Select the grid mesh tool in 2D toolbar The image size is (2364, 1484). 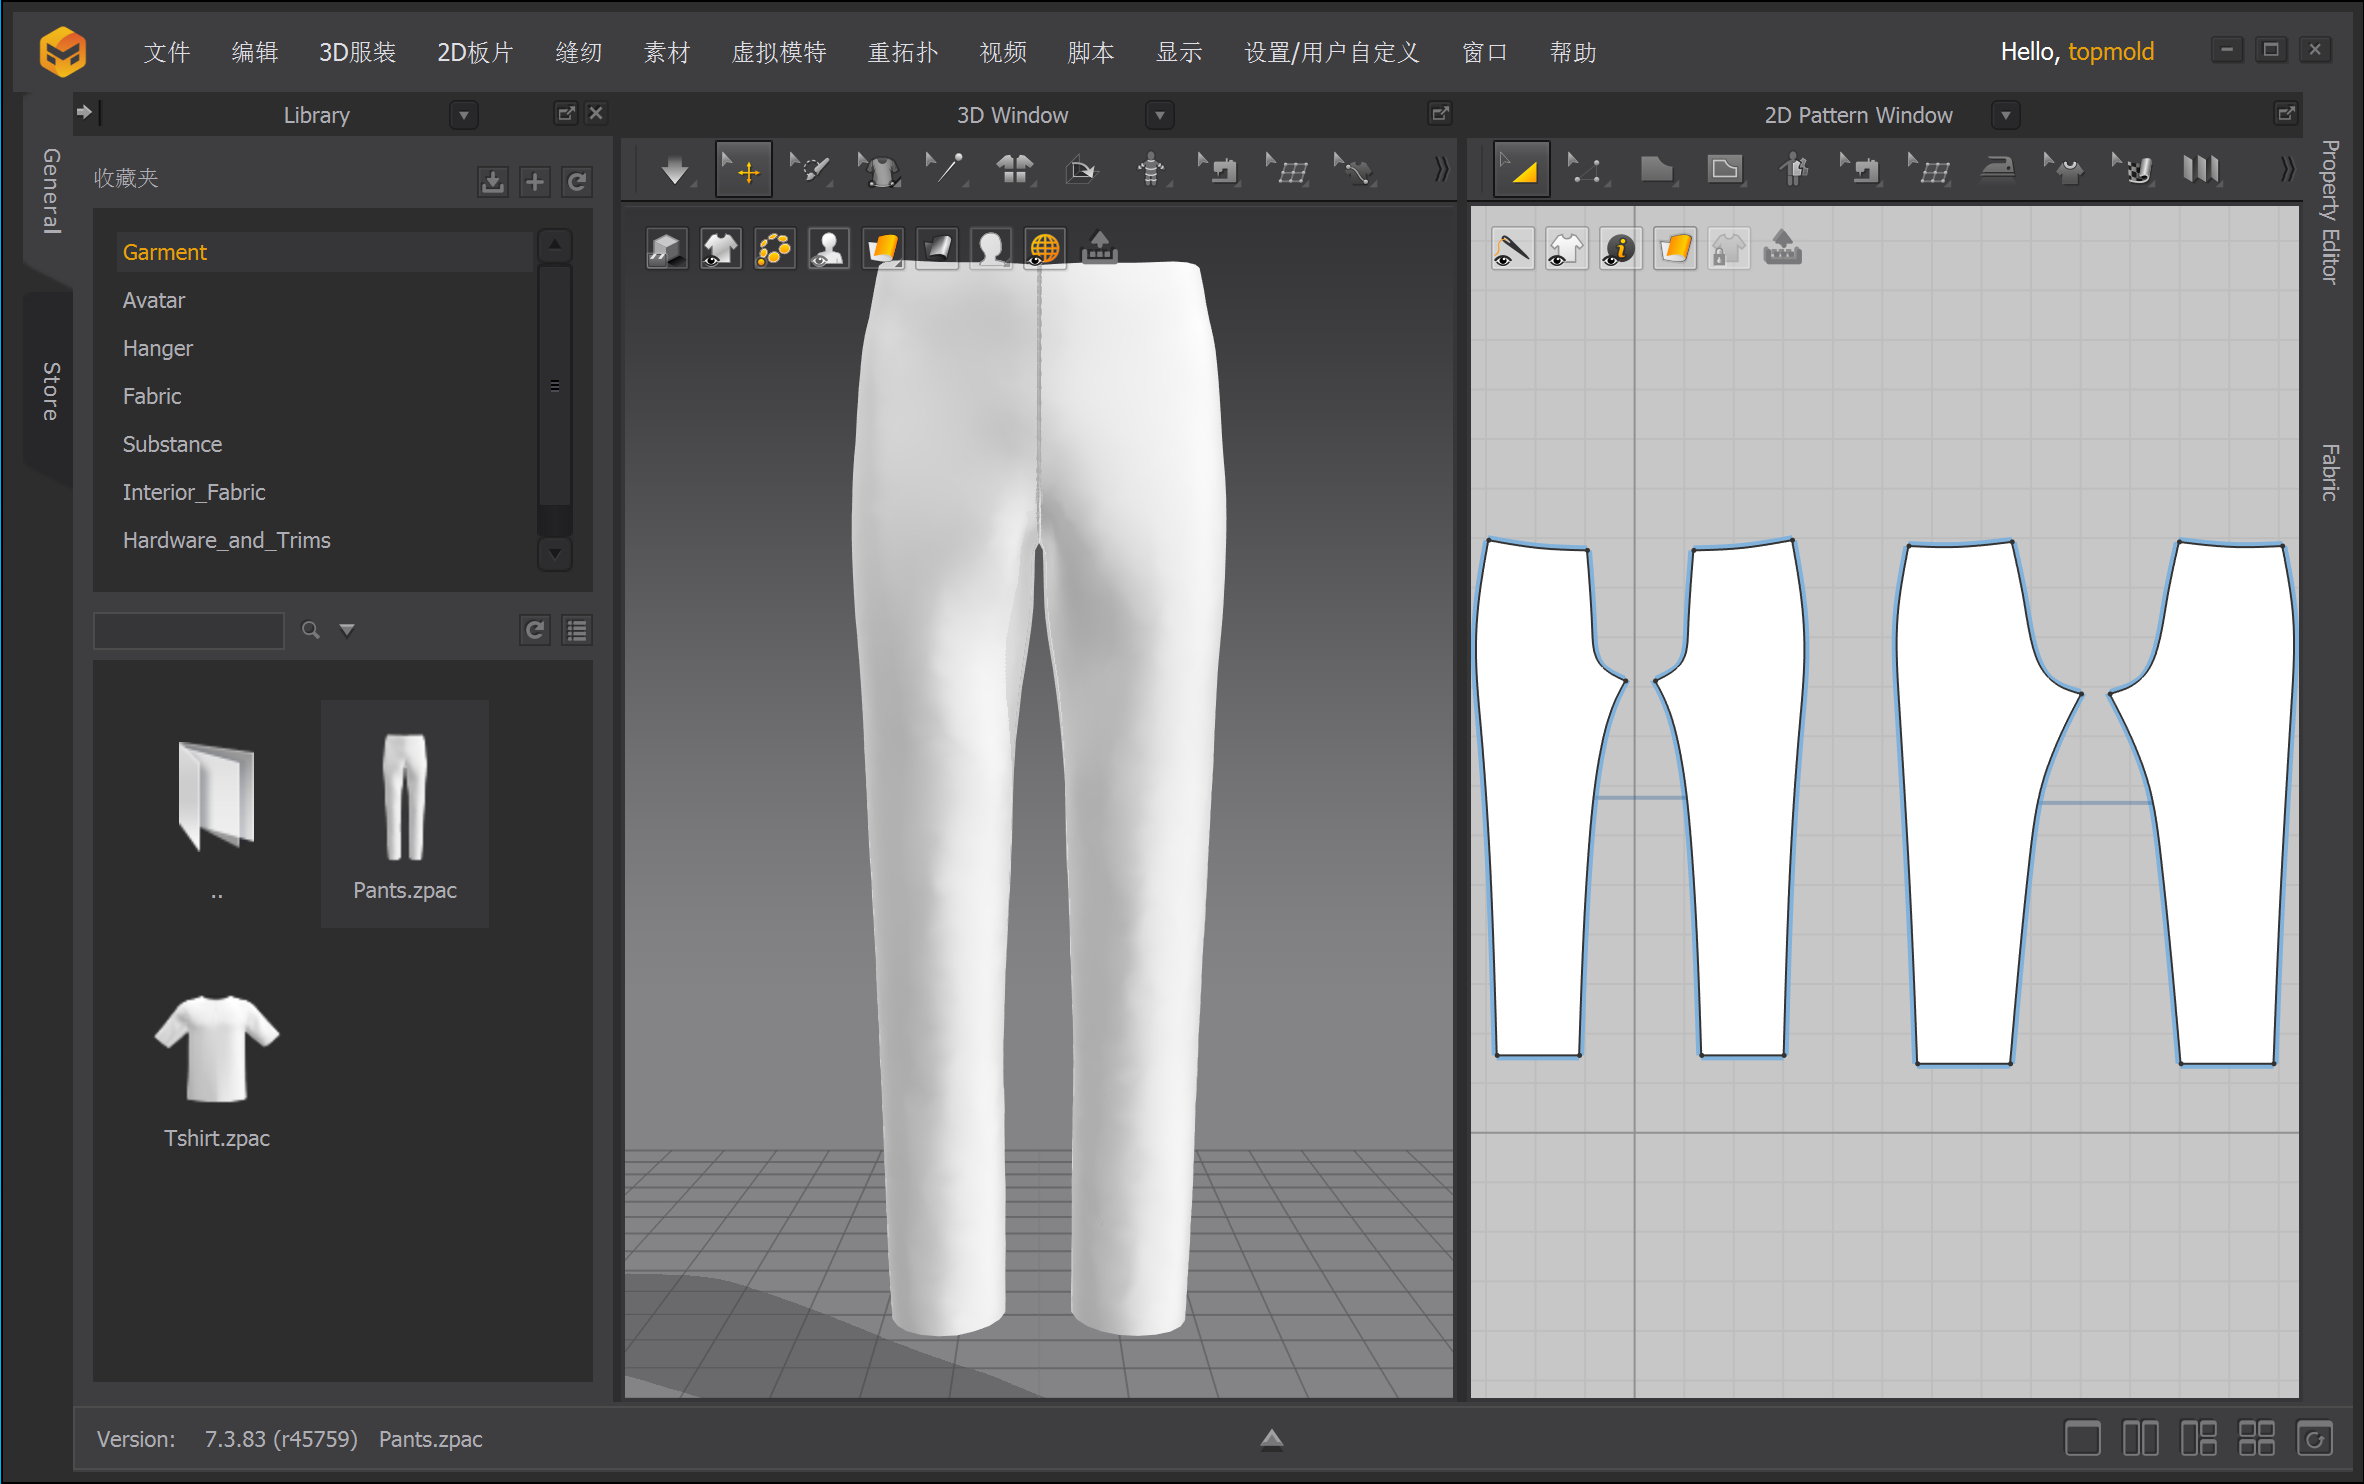(x=1929, y=170)
